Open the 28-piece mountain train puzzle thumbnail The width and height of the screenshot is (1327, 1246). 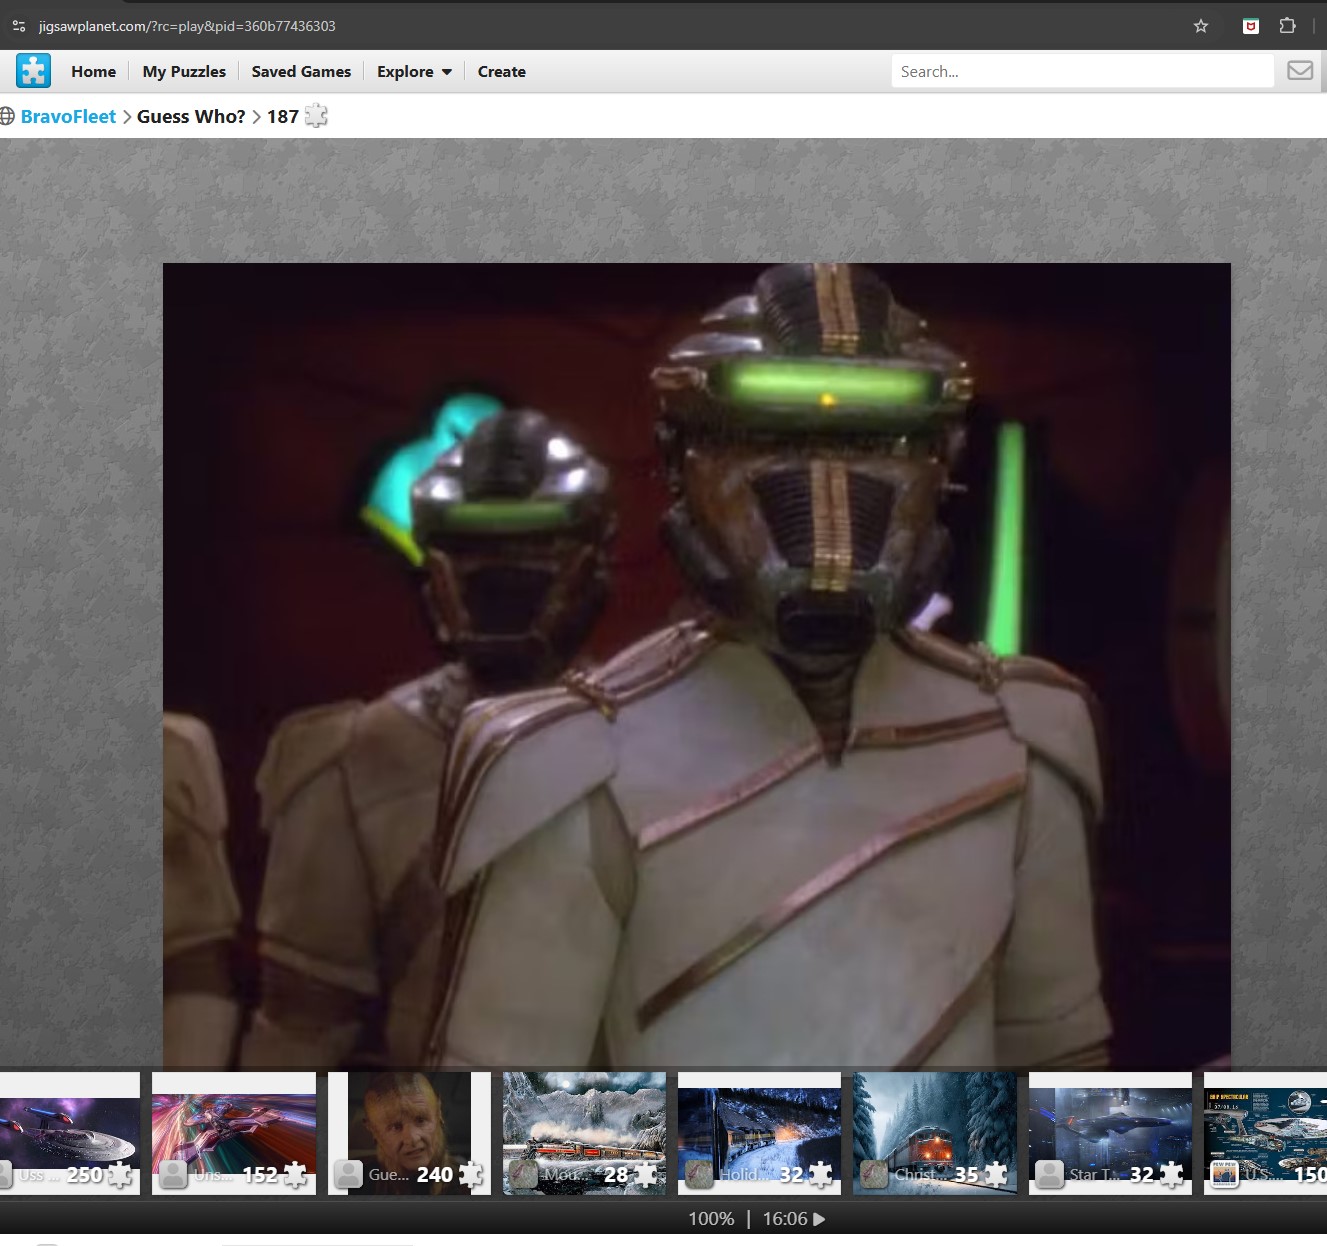pos(584,1134)
